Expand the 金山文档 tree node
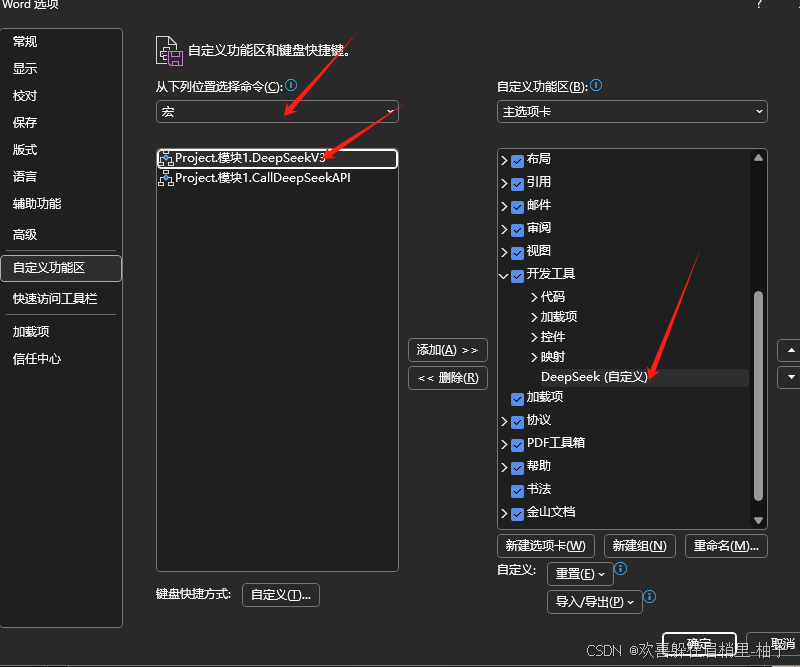800x667 pixels. coord(504,514)
